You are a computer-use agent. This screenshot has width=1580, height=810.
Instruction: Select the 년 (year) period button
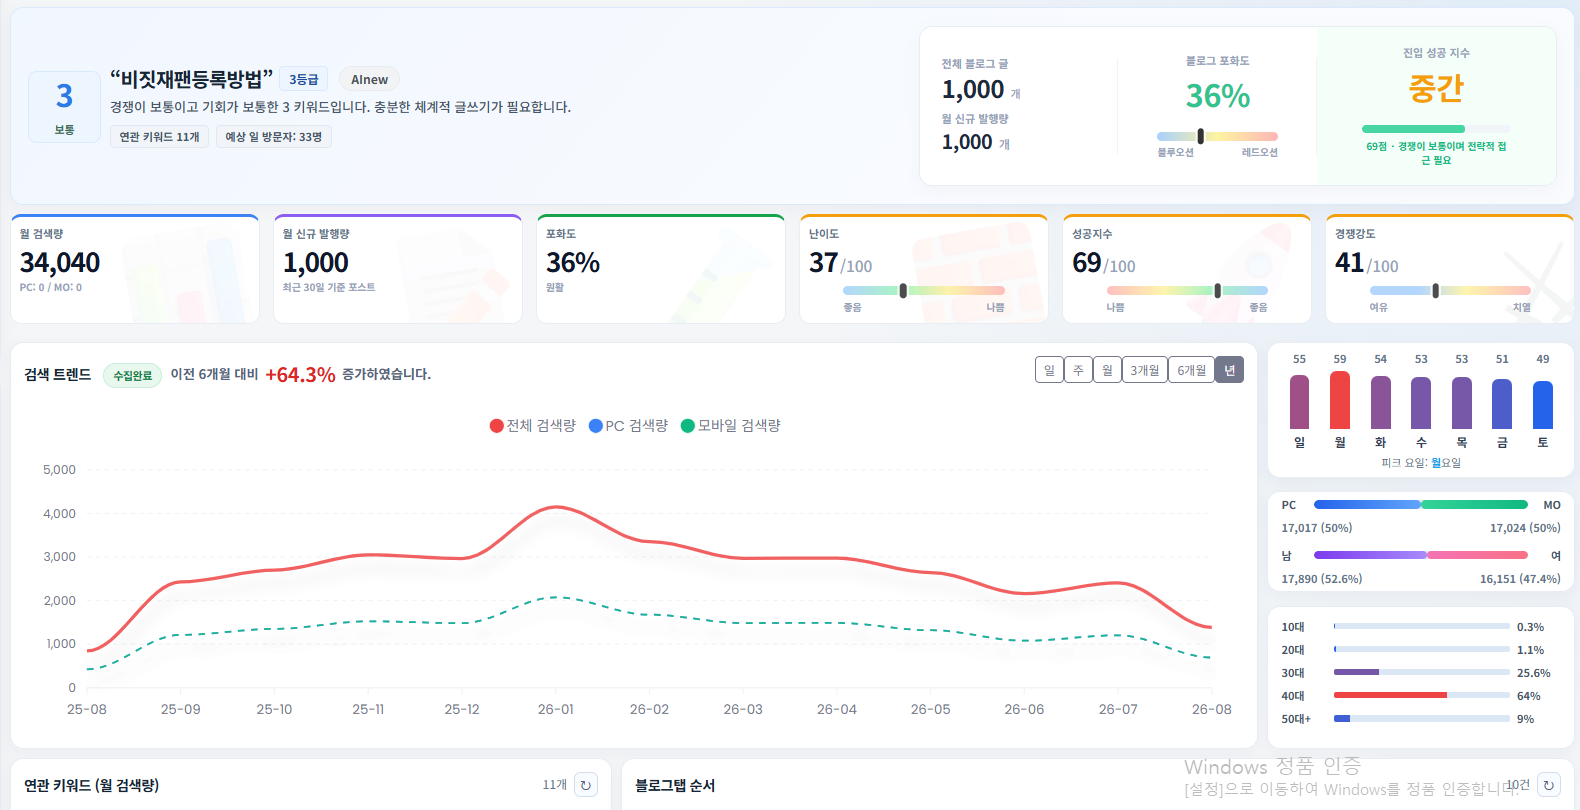click(1229, 370)
